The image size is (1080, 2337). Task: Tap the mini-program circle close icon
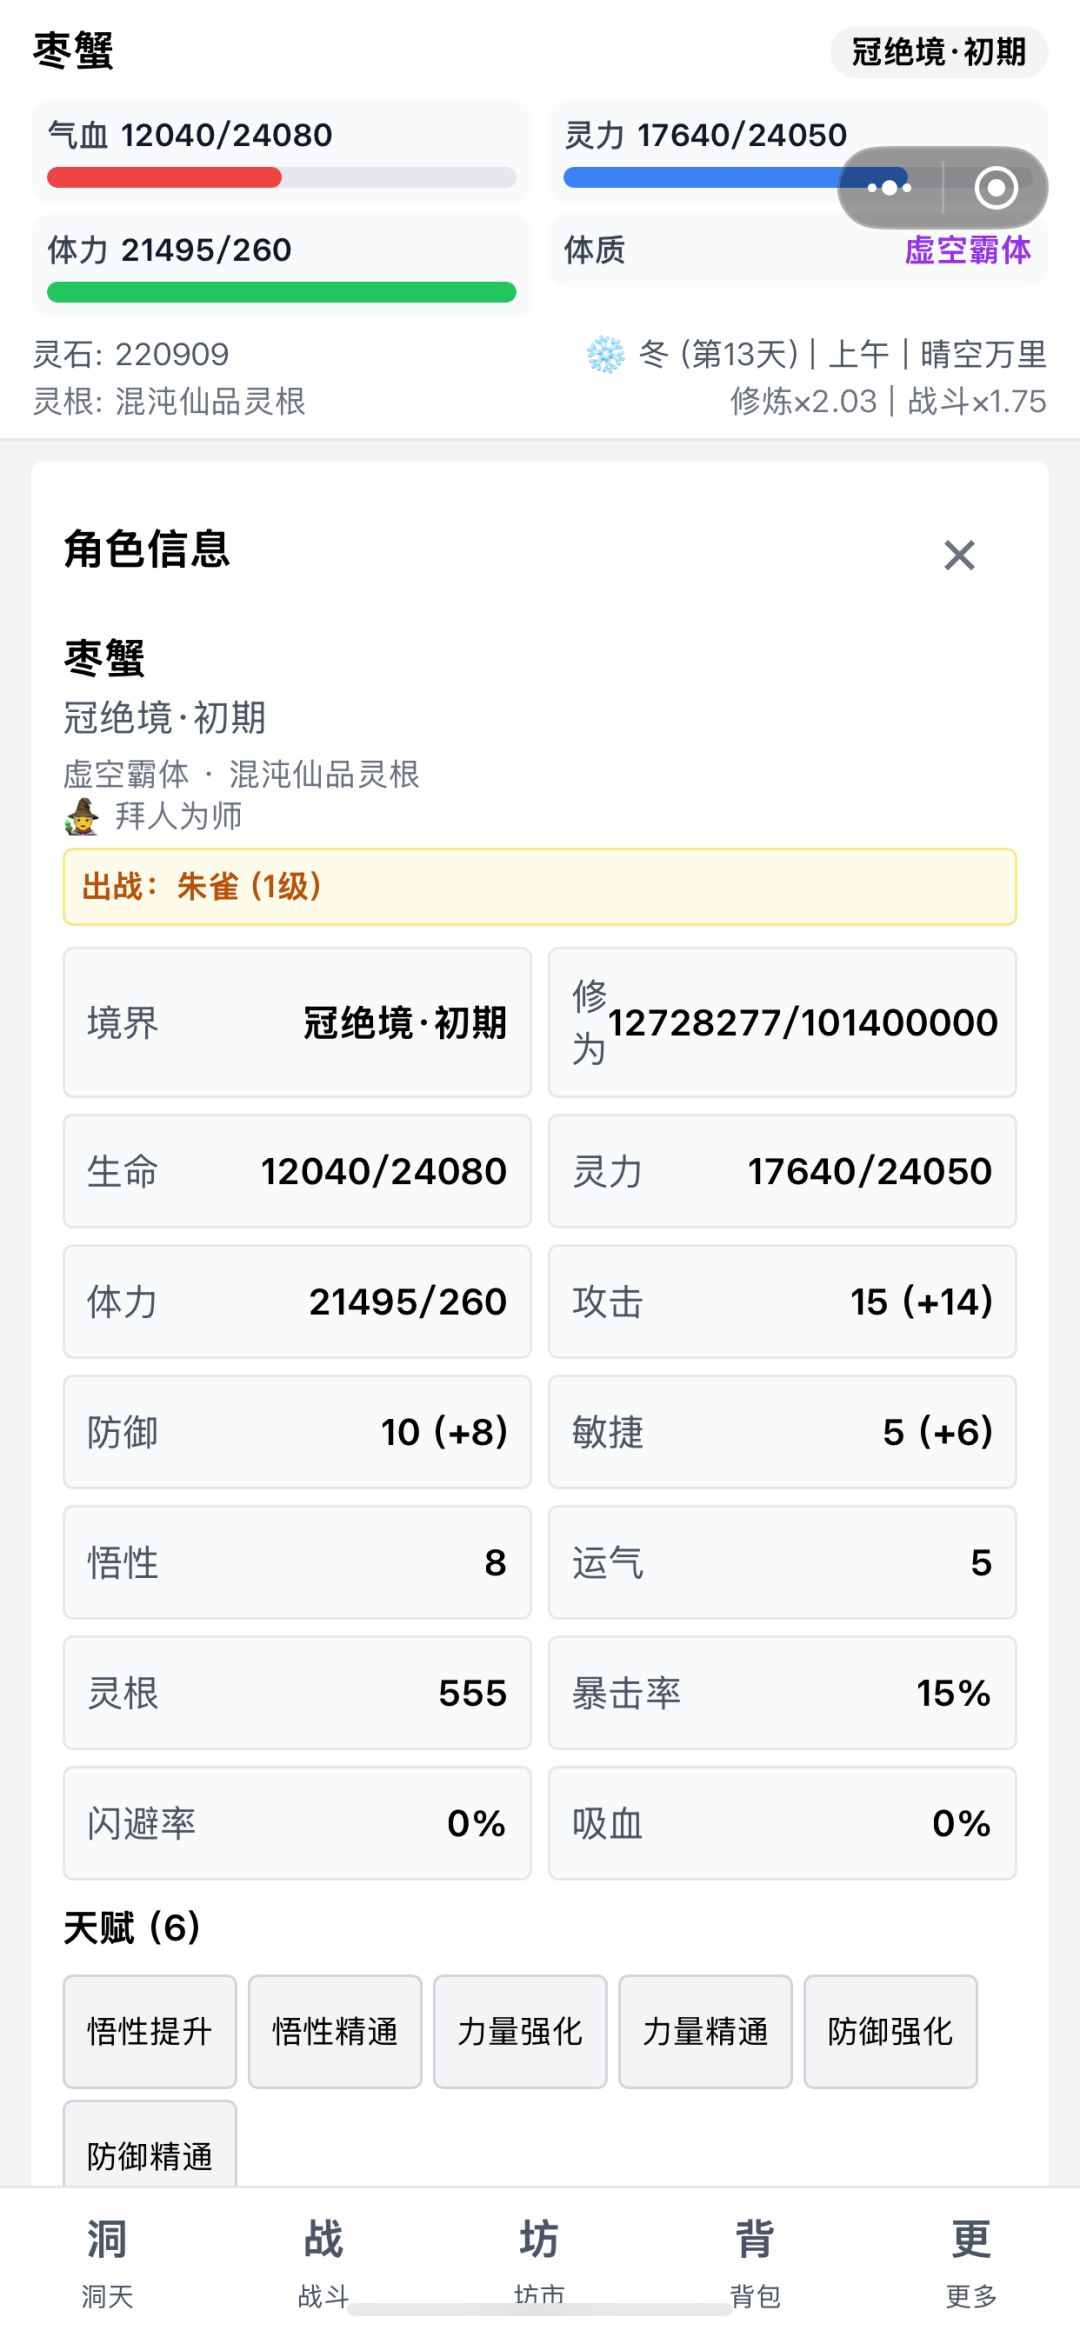[x=996, y=187]
